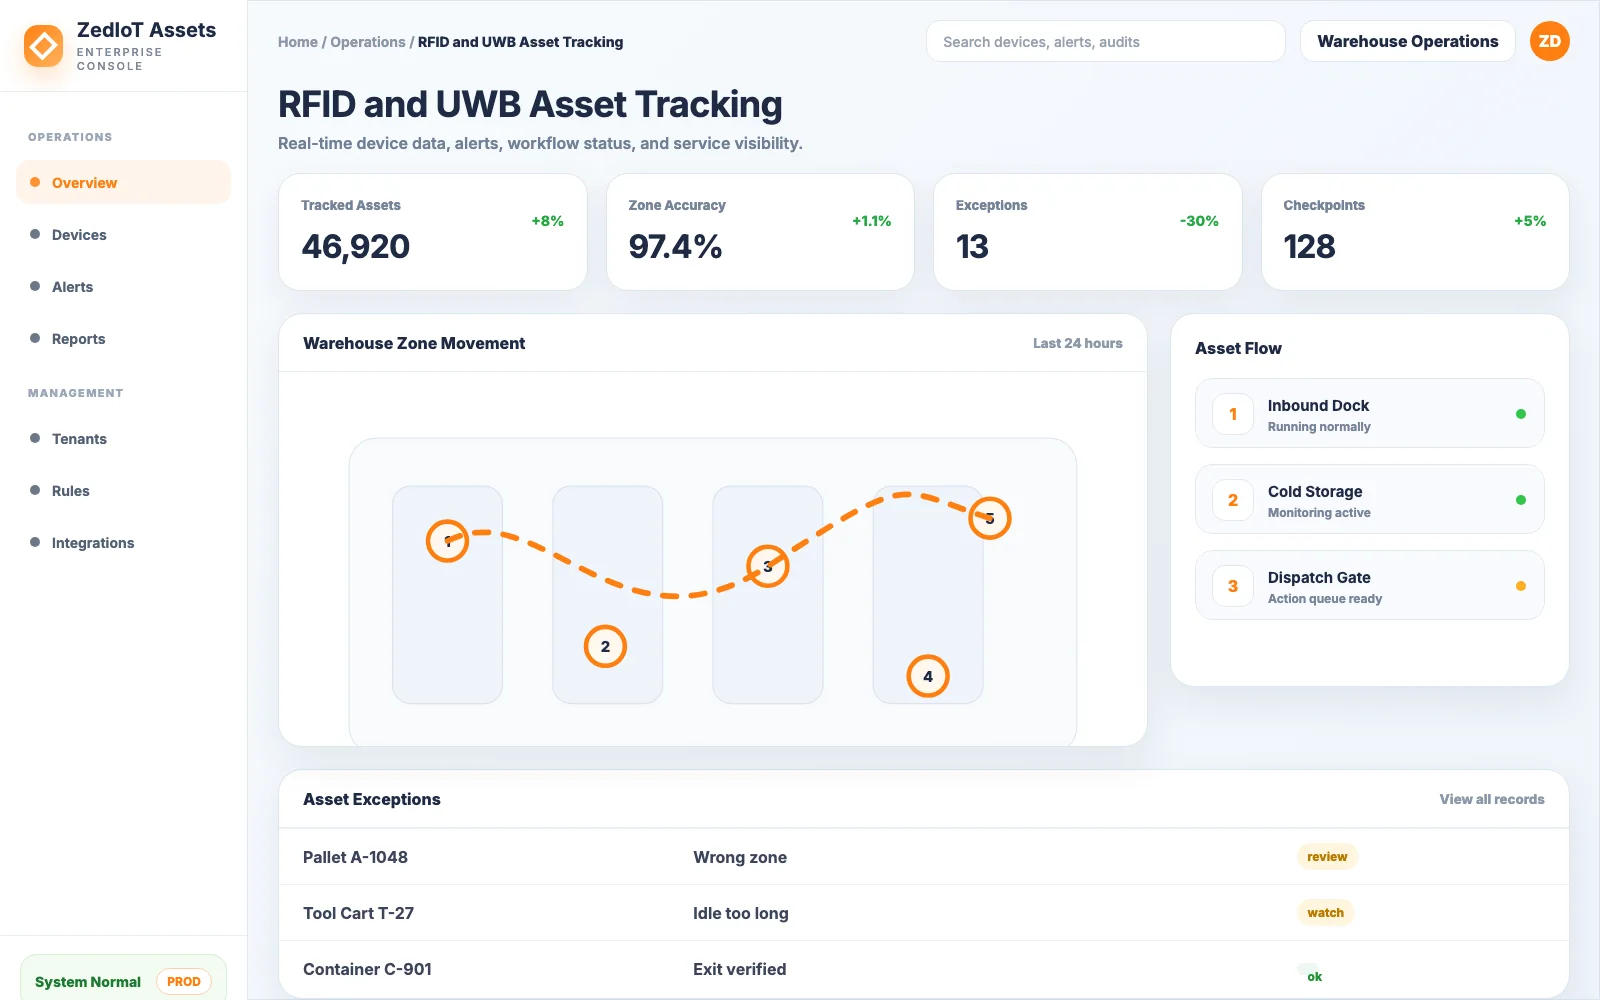Screen dimensions: 1600x1000
Task: Select Rules in the sidebar
Action: click(123, 490)
